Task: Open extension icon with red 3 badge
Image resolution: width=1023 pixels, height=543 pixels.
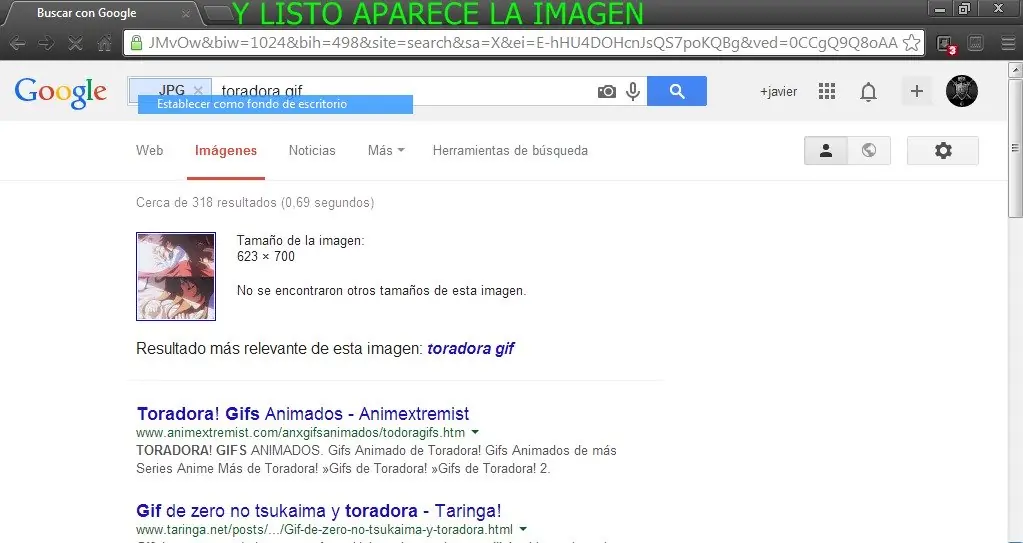Action: [945, 44]
